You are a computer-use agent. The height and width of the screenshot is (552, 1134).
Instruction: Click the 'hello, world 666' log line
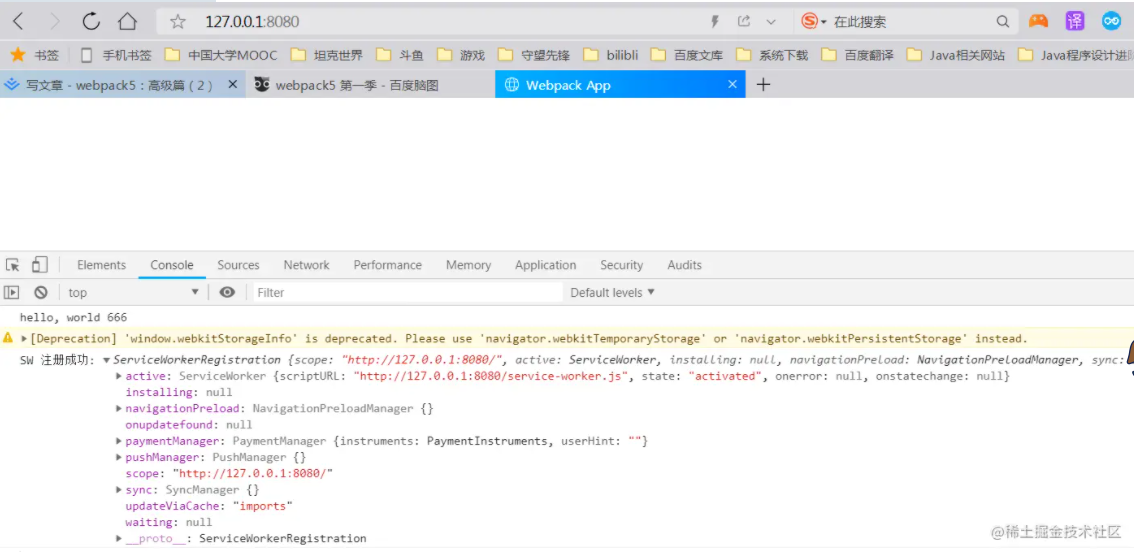(73, 317)
